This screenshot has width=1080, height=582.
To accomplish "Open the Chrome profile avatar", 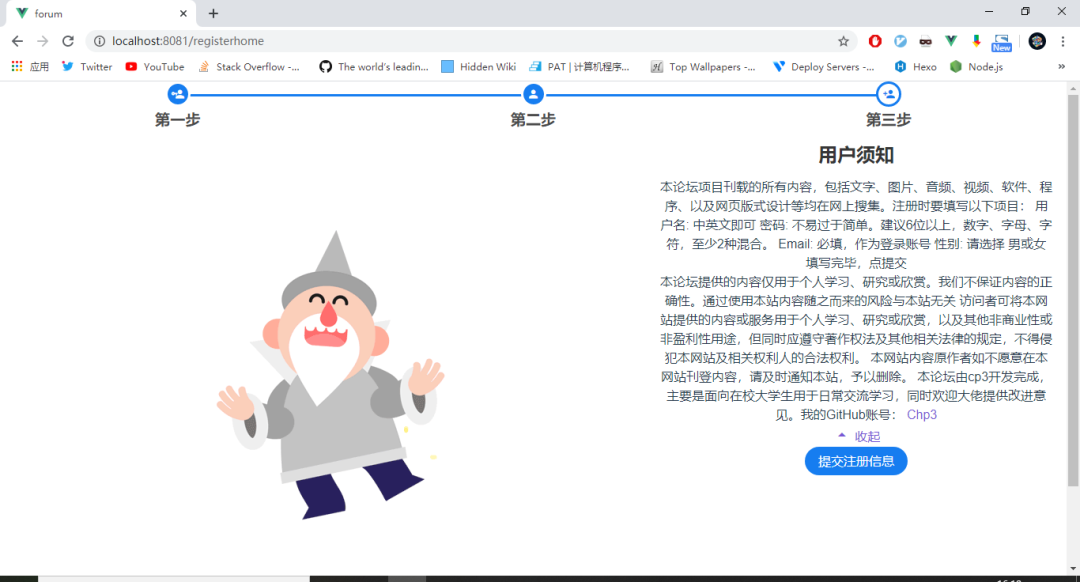I will coord(1034,41).
